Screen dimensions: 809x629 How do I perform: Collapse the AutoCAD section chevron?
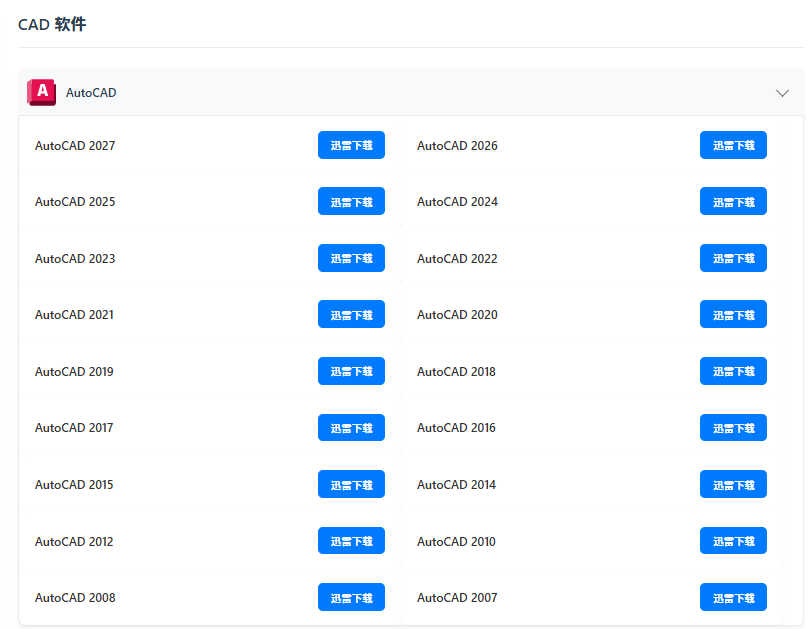click(782, 93)
